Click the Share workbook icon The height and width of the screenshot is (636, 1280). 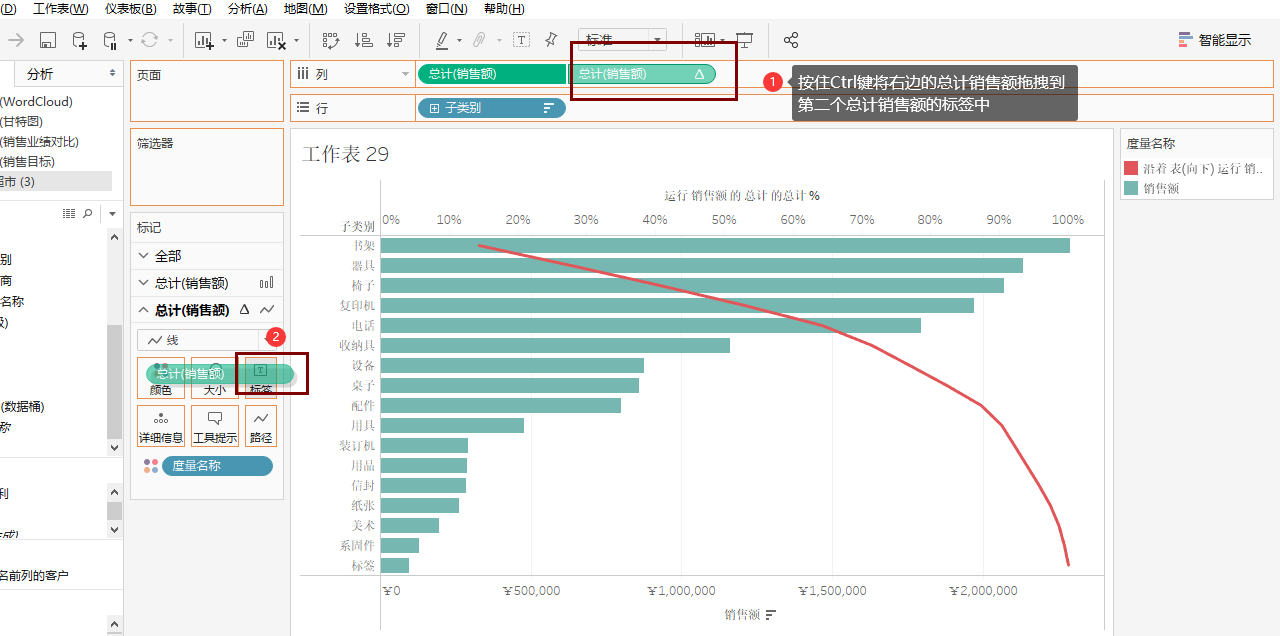click(x=791, y=40)
